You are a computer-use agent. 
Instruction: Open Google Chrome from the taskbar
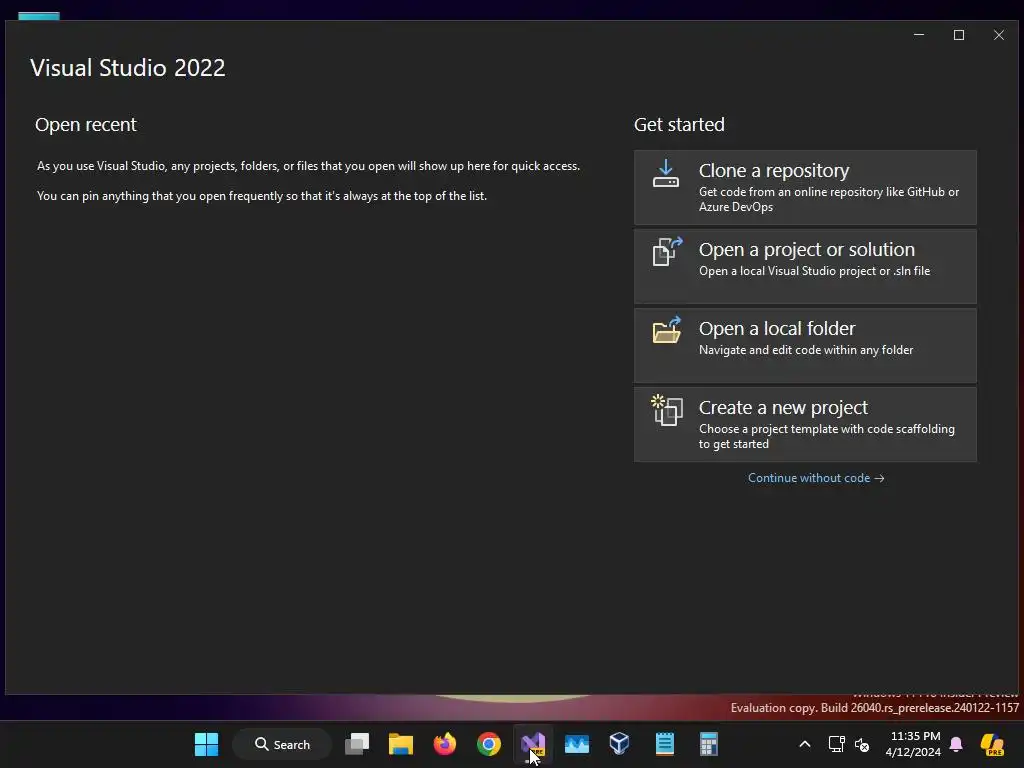[x=488, y=744]
